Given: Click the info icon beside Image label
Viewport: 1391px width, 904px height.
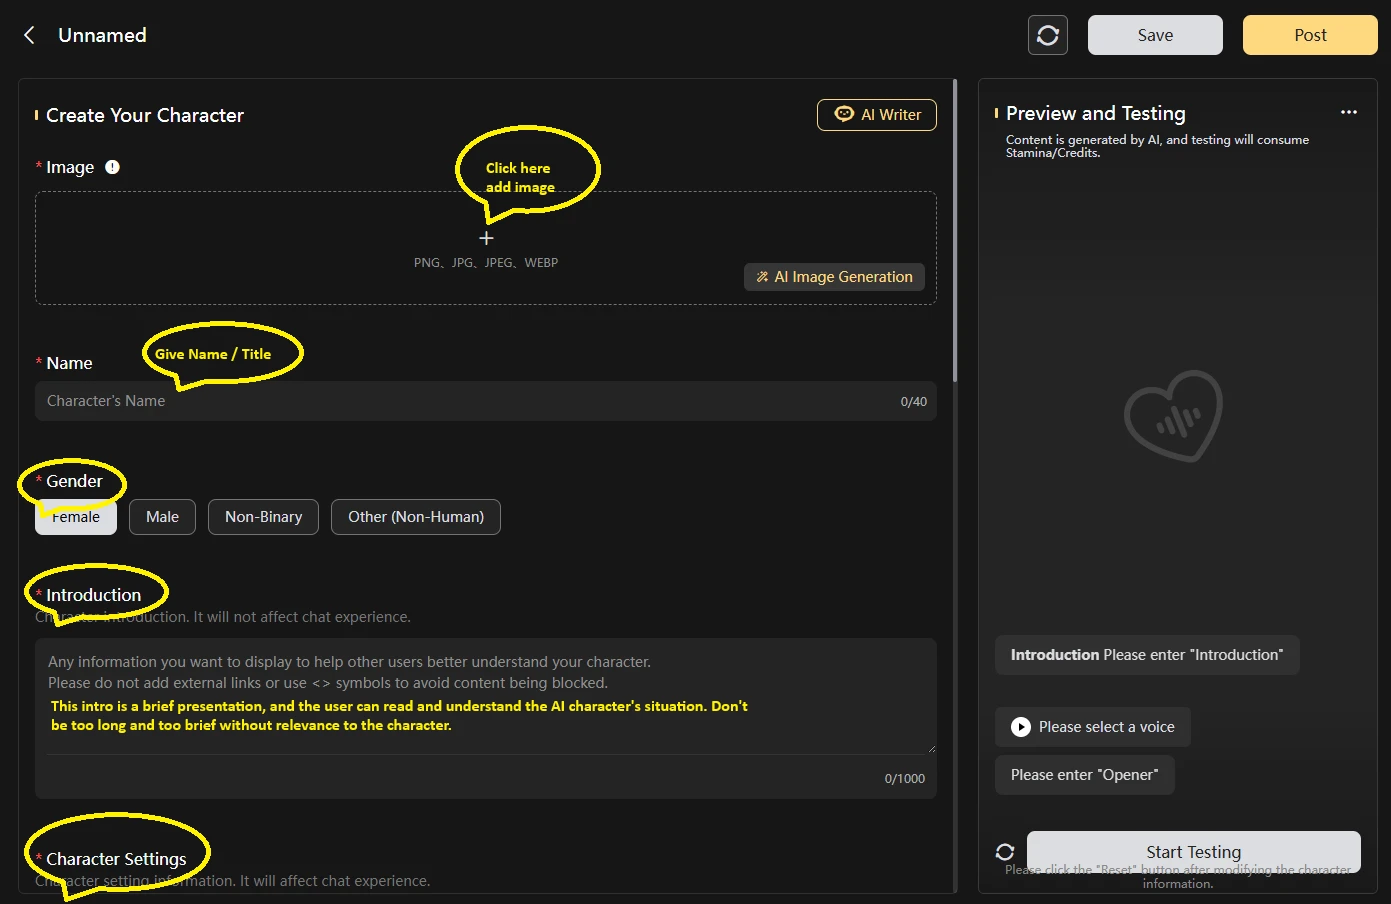Looking at the screenshot, I should (x=113, y=167).
